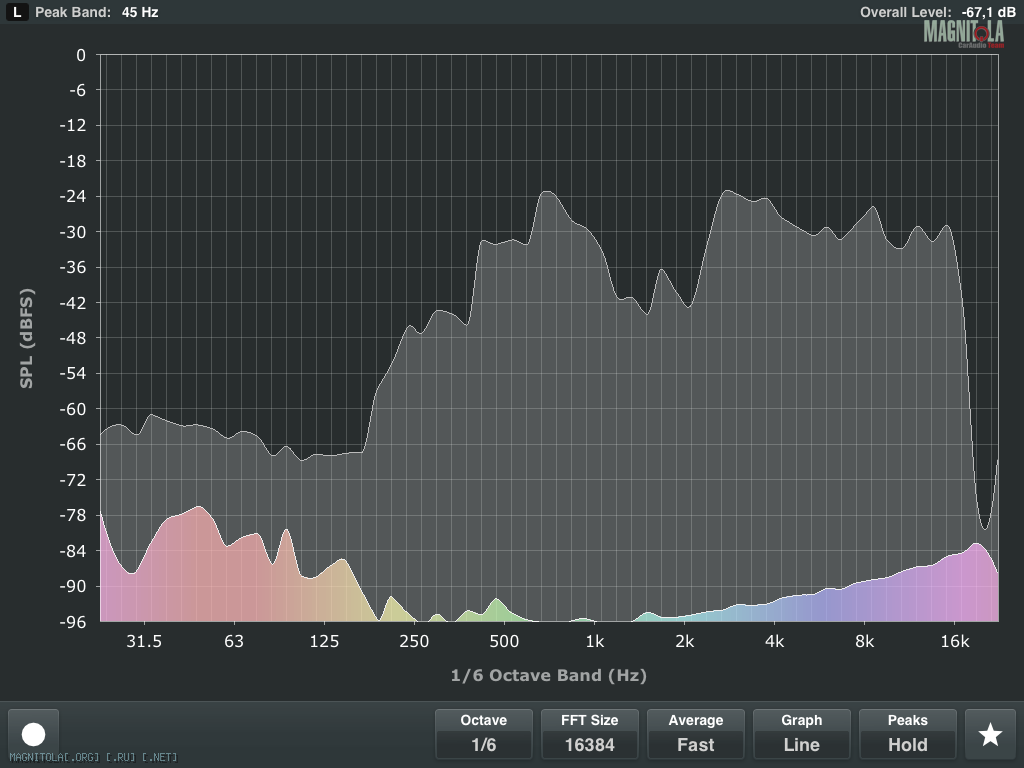The image size is (1024, 768).
Task: Select the 16k frequency axis label
Action: click(954, 641)
